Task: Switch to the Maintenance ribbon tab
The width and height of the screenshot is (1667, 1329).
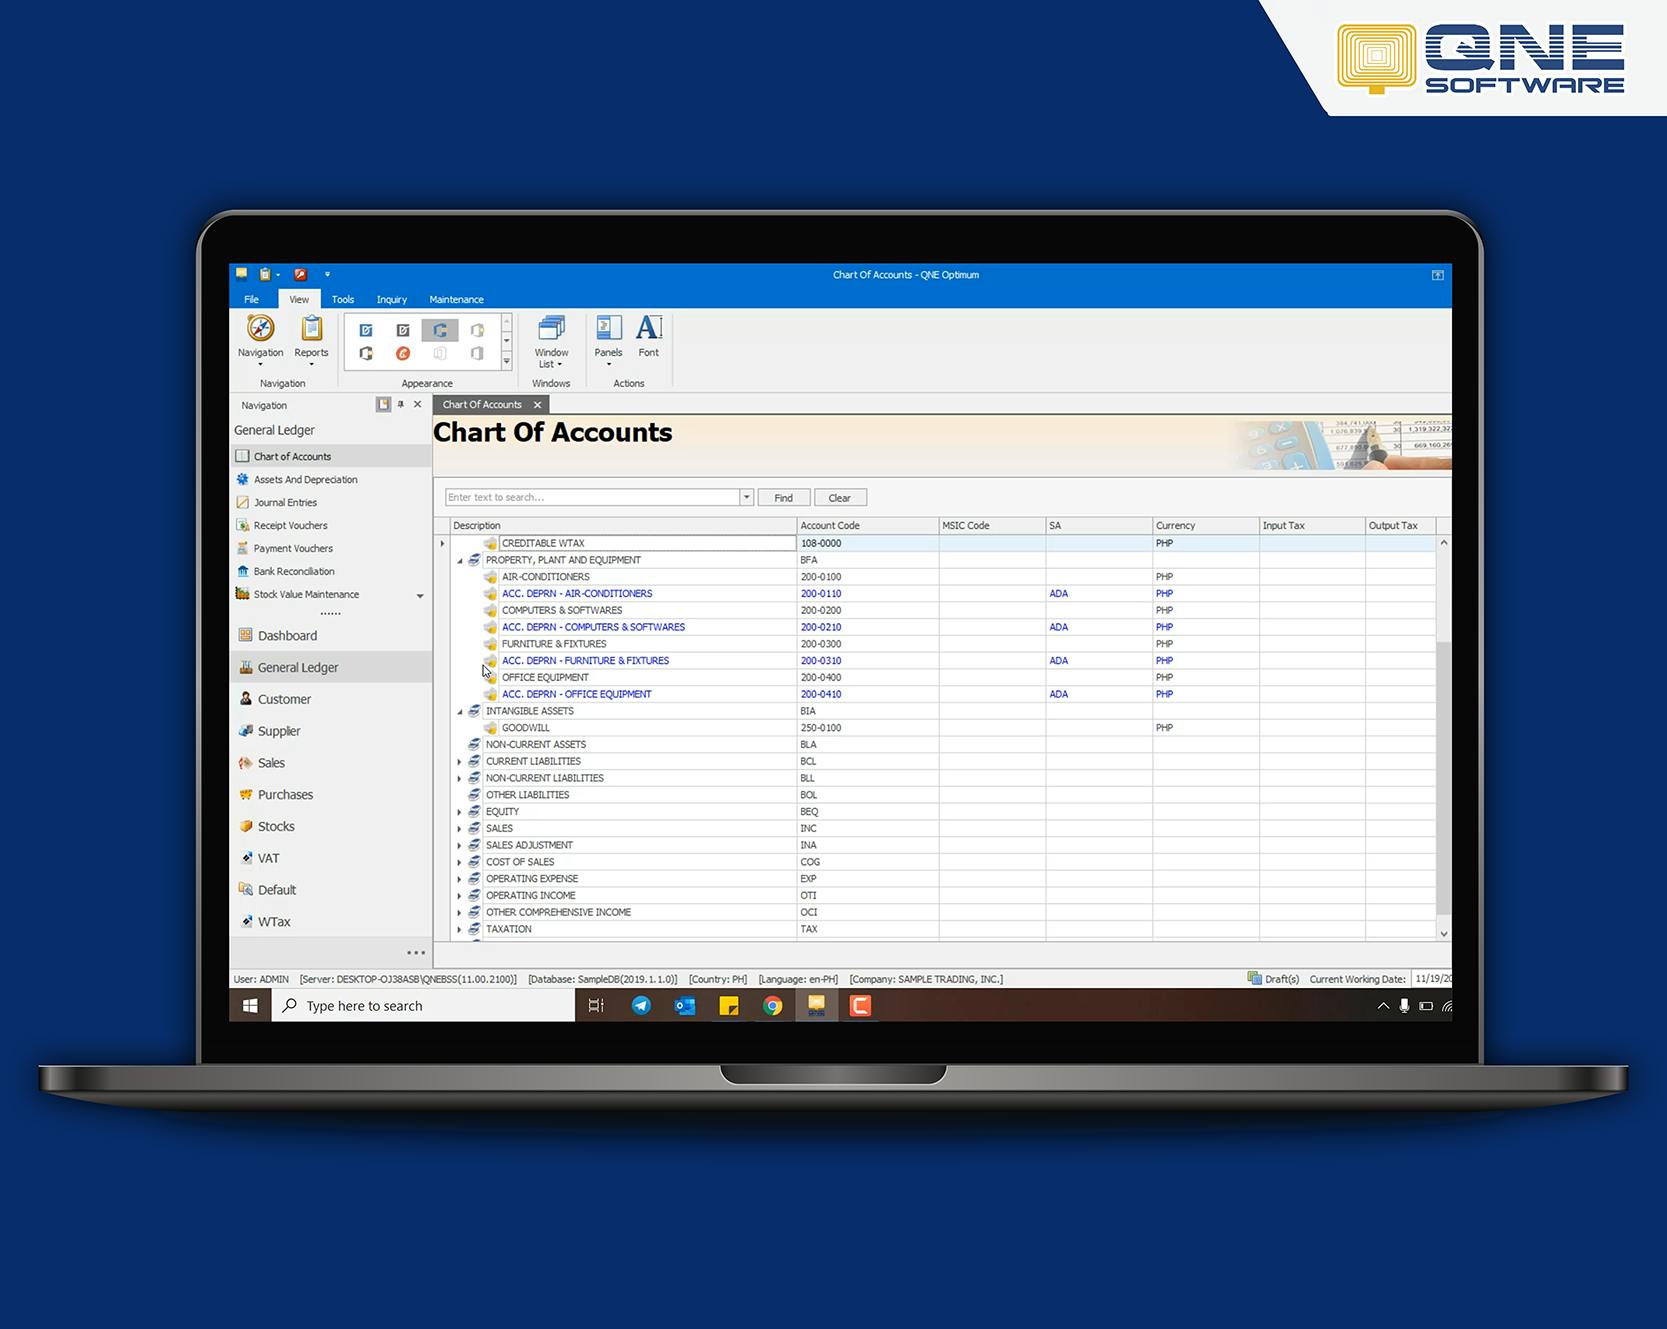Action: (456, 299)
